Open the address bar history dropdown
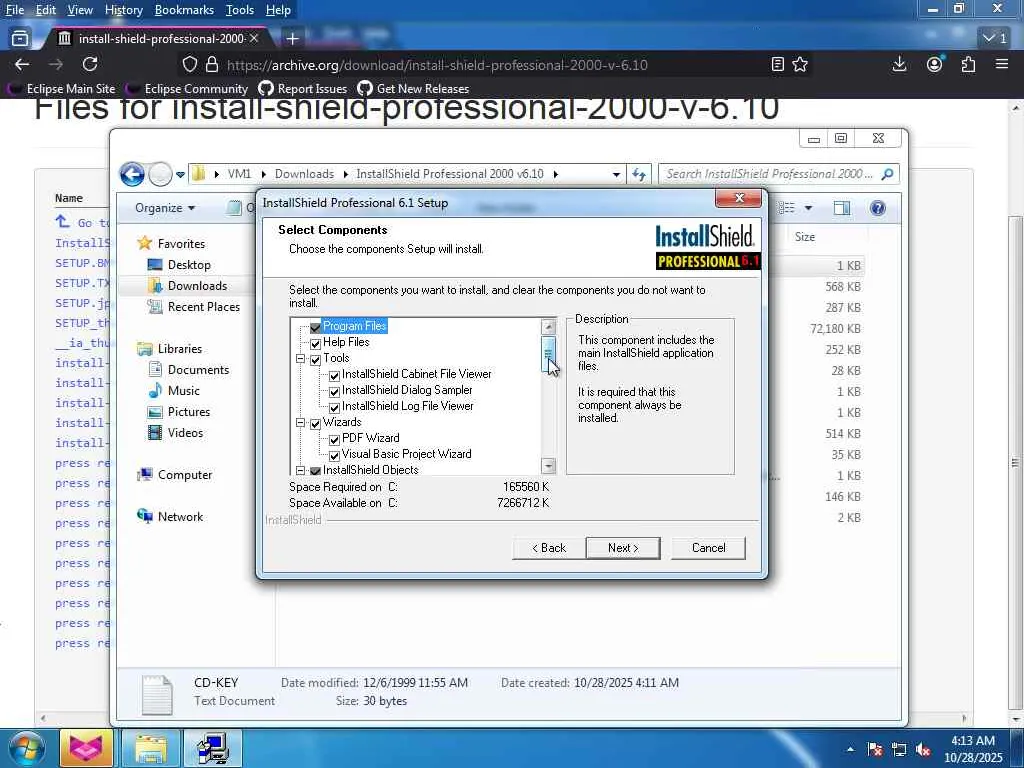1024x768 pixels. (x=616, y=174)
